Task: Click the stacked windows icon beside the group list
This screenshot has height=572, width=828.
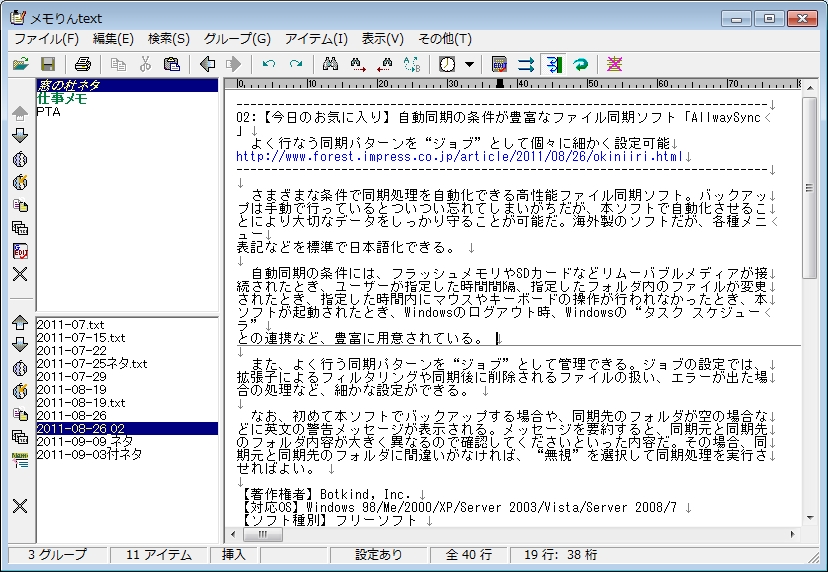Action: [x=20, y=228]
